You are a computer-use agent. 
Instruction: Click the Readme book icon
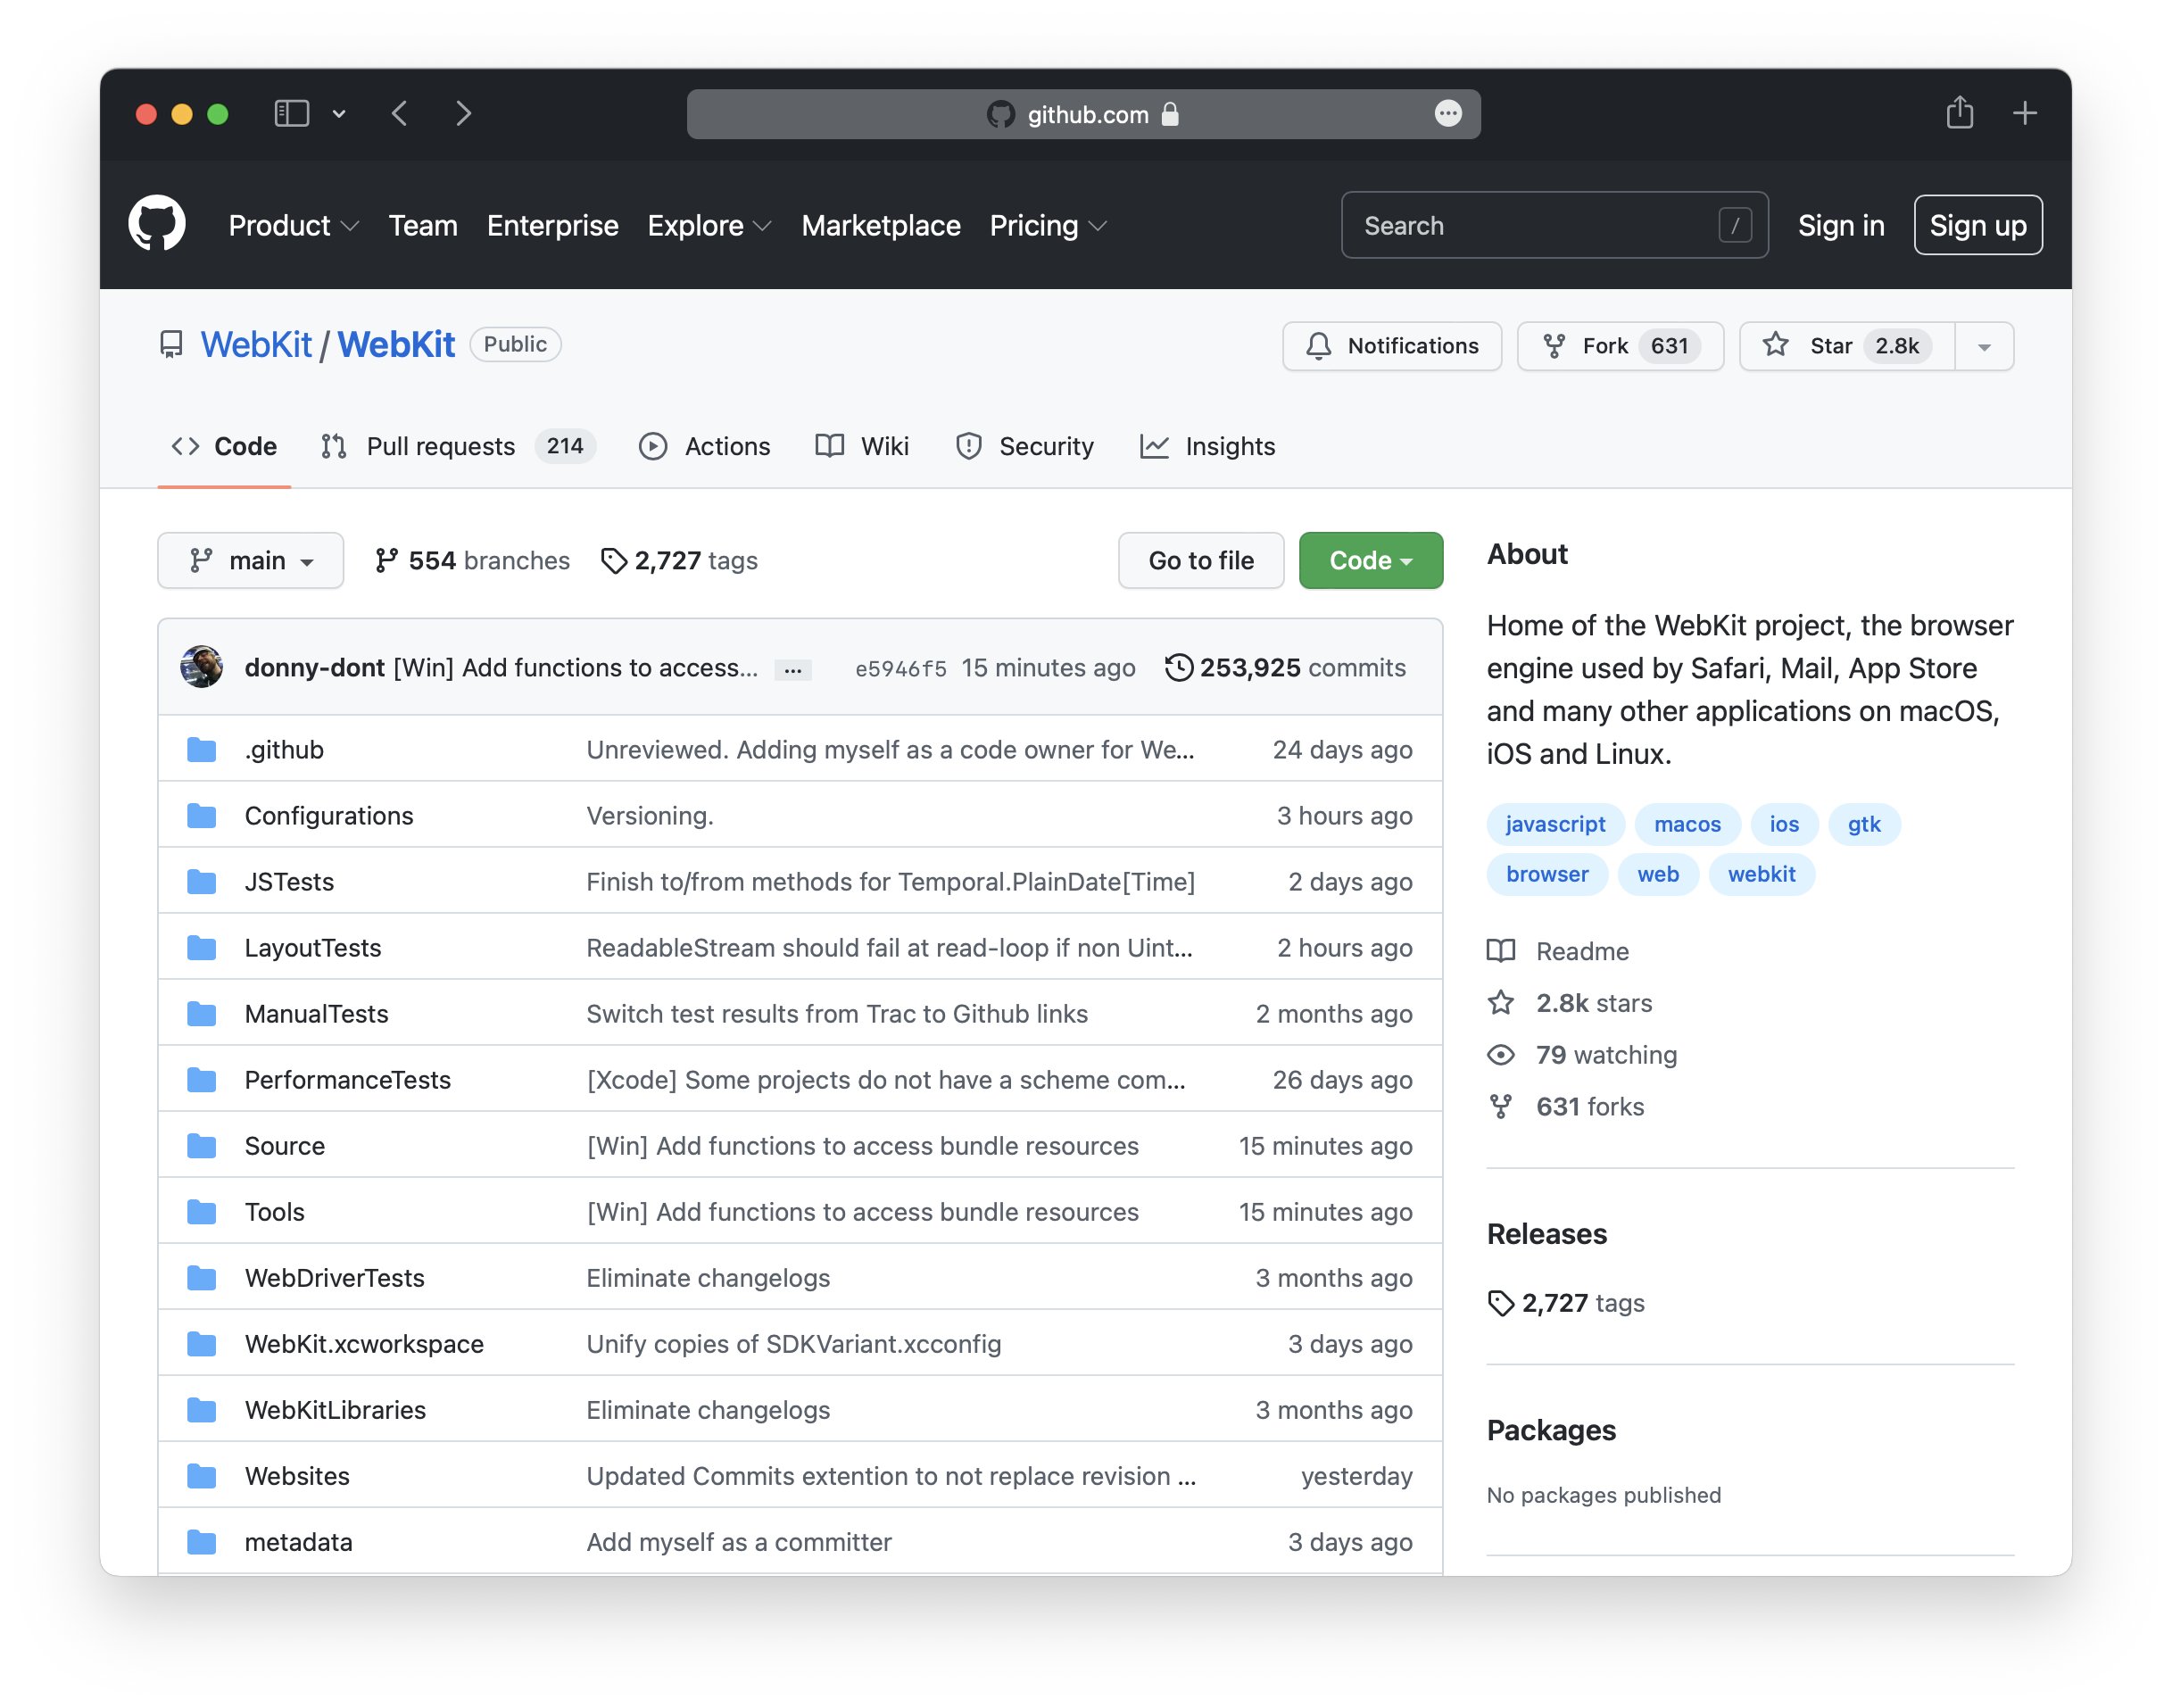pos(1502,951)
